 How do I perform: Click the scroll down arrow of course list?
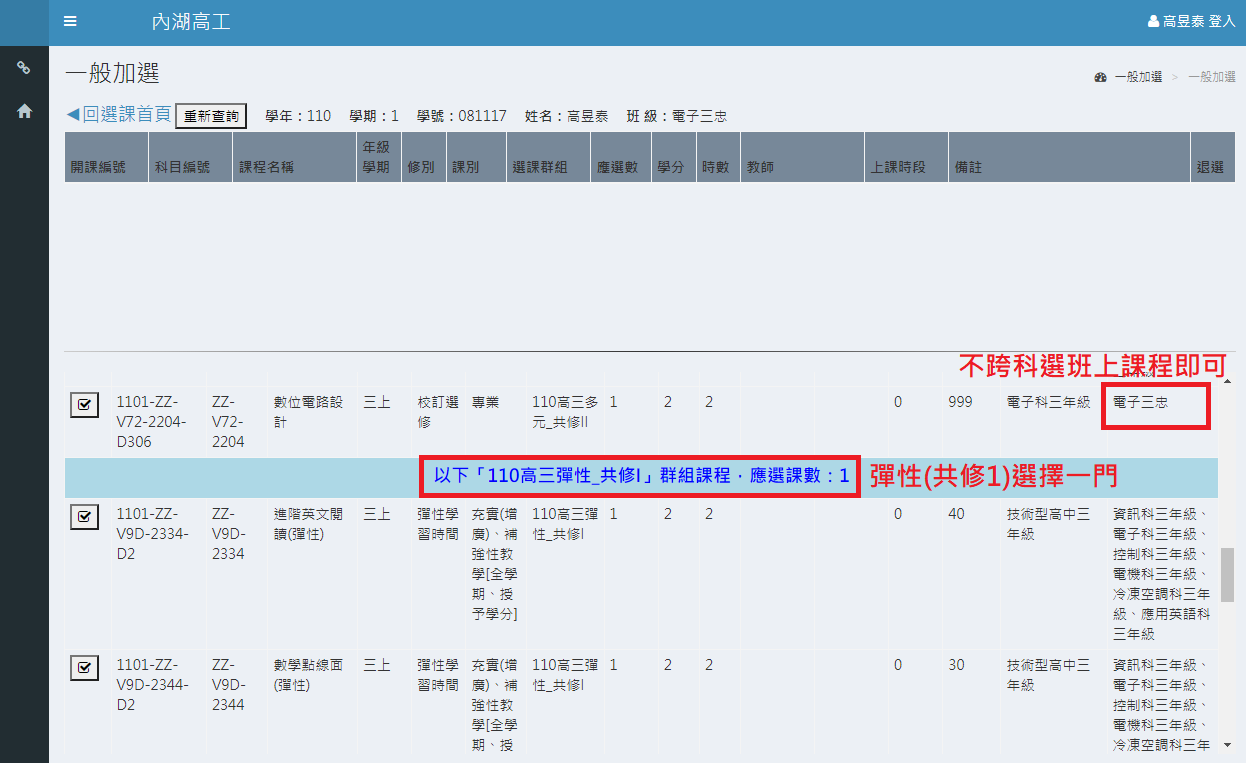[1228, 745]
